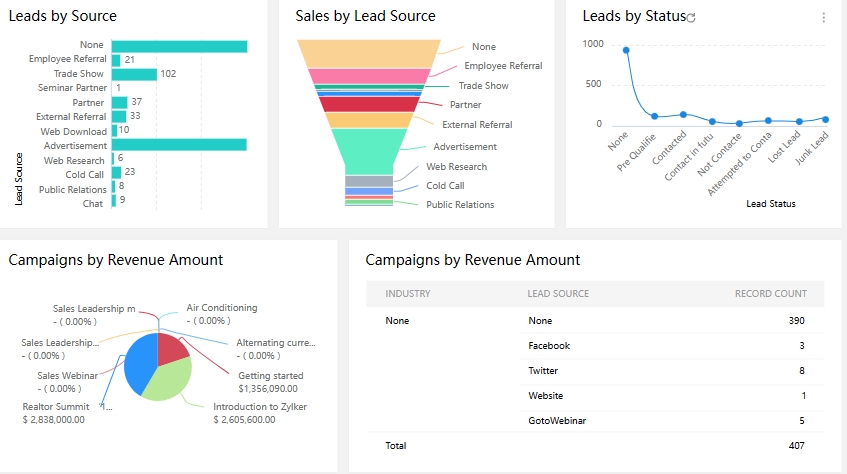Screen dimensions: 847x474
Task: Click the red Partner funnel segment
Action: click(x=369, y=104)
